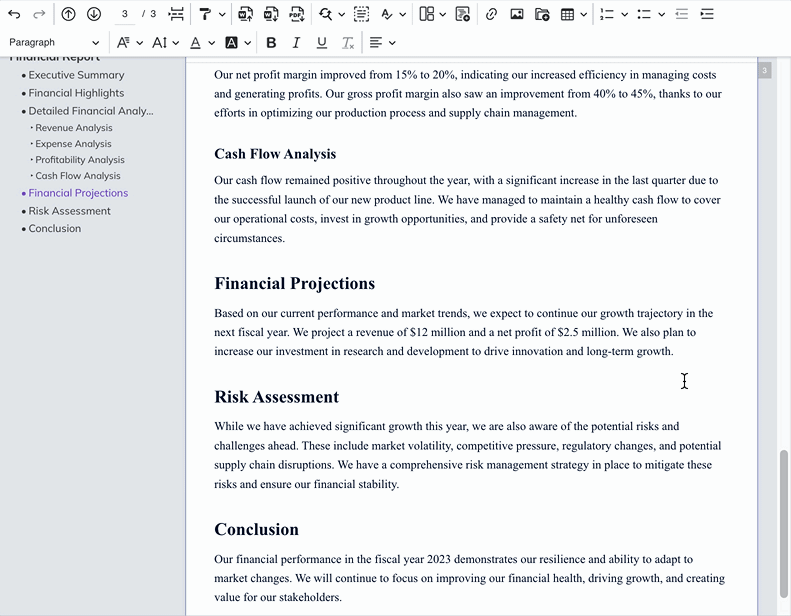791x616 pixels.
Task: Toggle underline formatting
Action: point(321,43)
